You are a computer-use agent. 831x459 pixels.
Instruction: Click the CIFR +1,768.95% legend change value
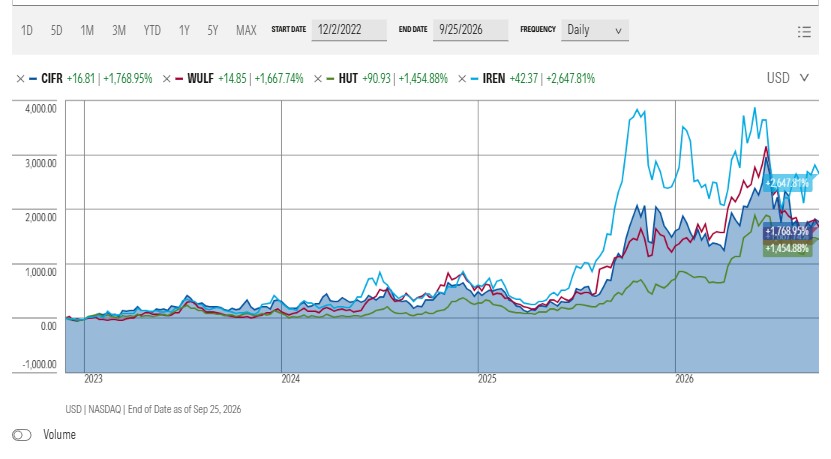128,79
